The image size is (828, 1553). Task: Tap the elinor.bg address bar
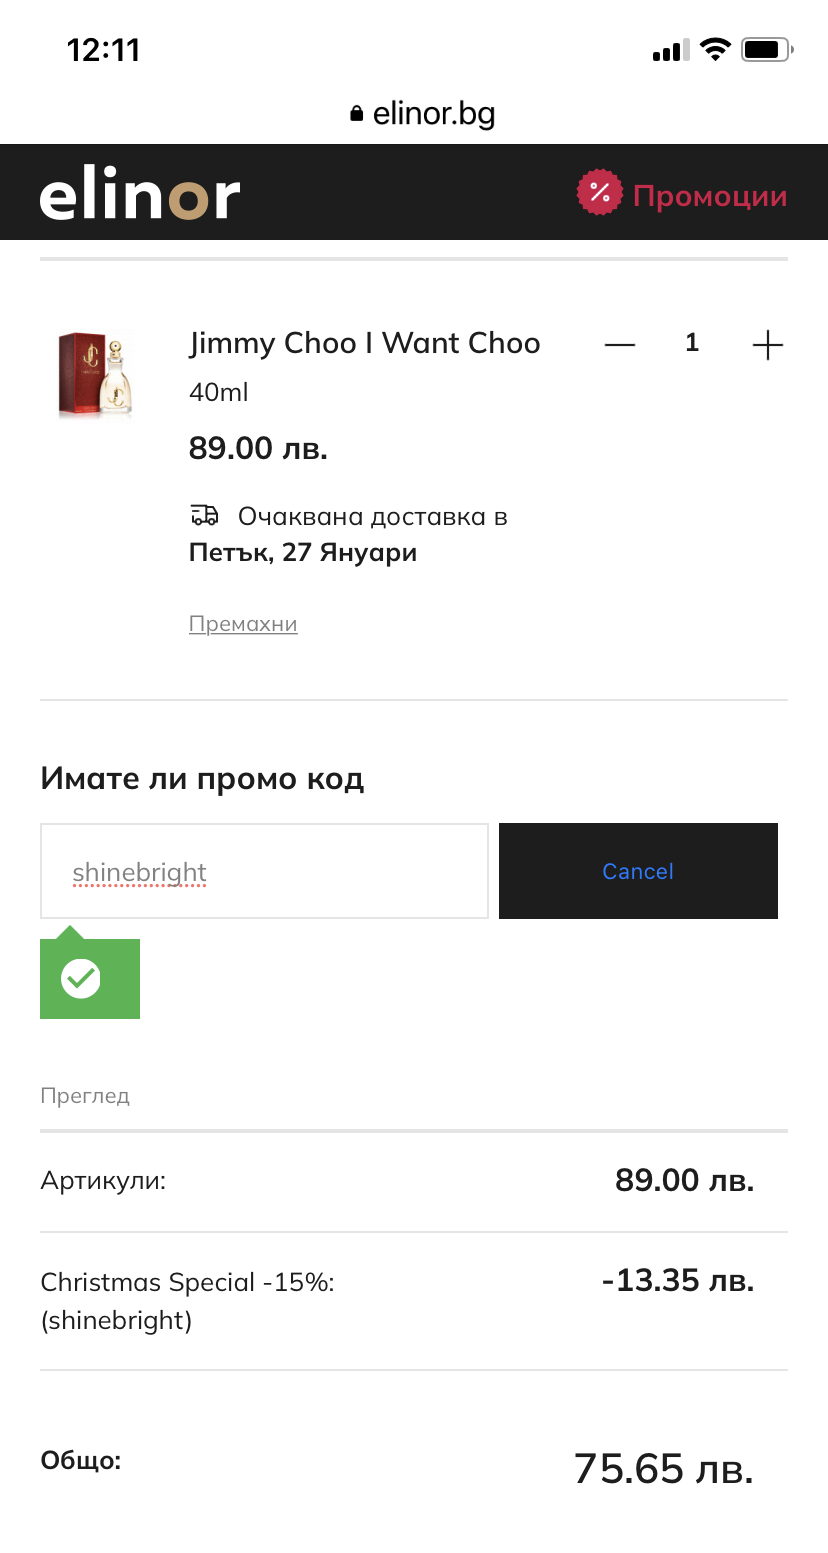[x=433, y=114]
